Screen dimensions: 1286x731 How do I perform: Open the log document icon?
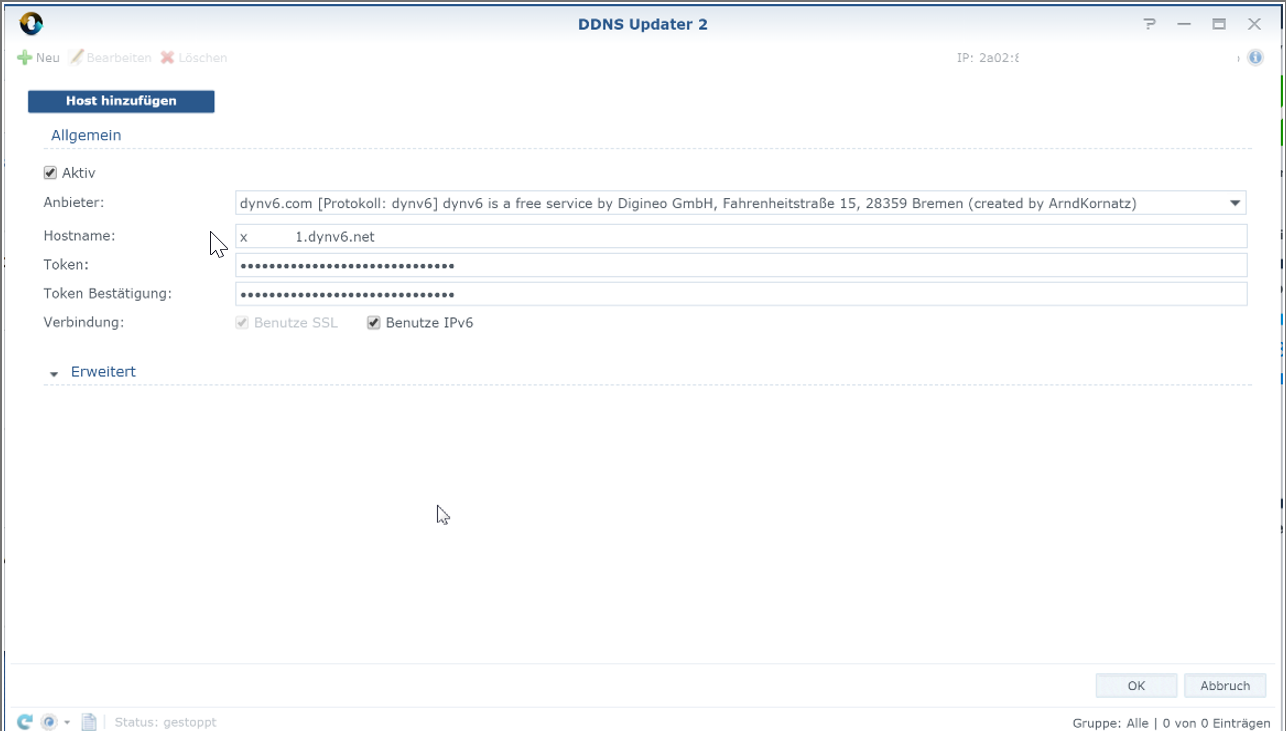point(89,722)
